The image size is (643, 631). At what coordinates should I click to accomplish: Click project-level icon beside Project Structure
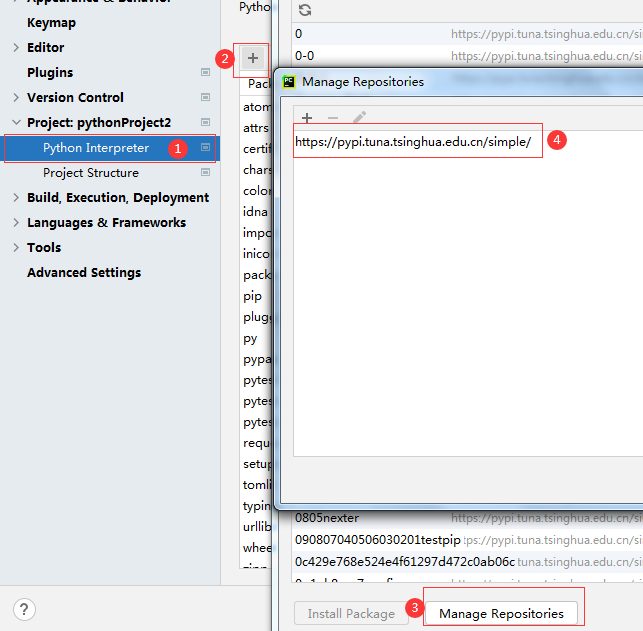tap(205, 172)
